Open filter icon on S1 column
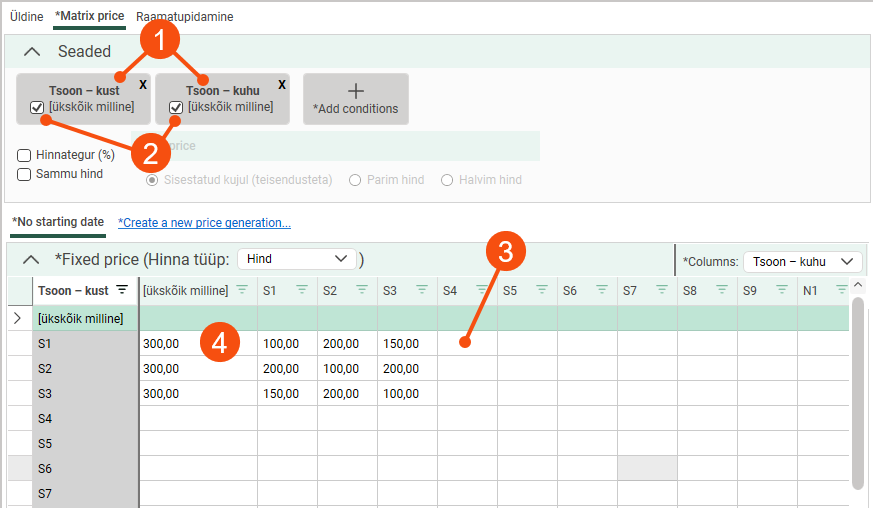Screen dimensions: 873x508 pos(302,290)
